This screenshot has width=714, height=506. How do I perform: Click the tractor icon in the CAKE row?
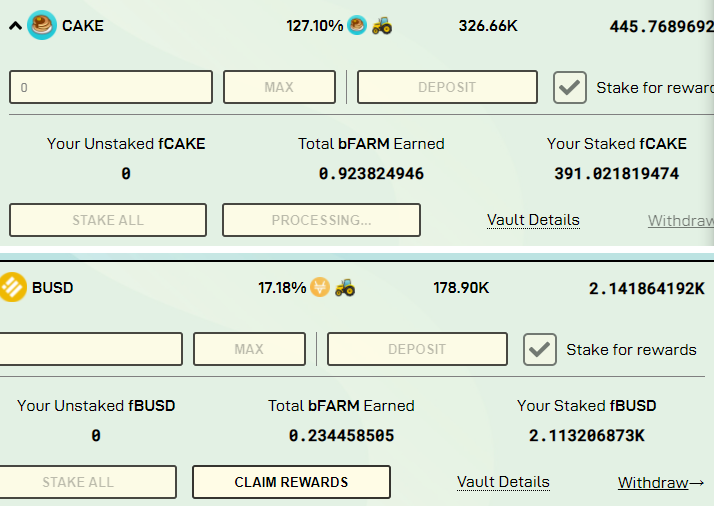[382, 26]
